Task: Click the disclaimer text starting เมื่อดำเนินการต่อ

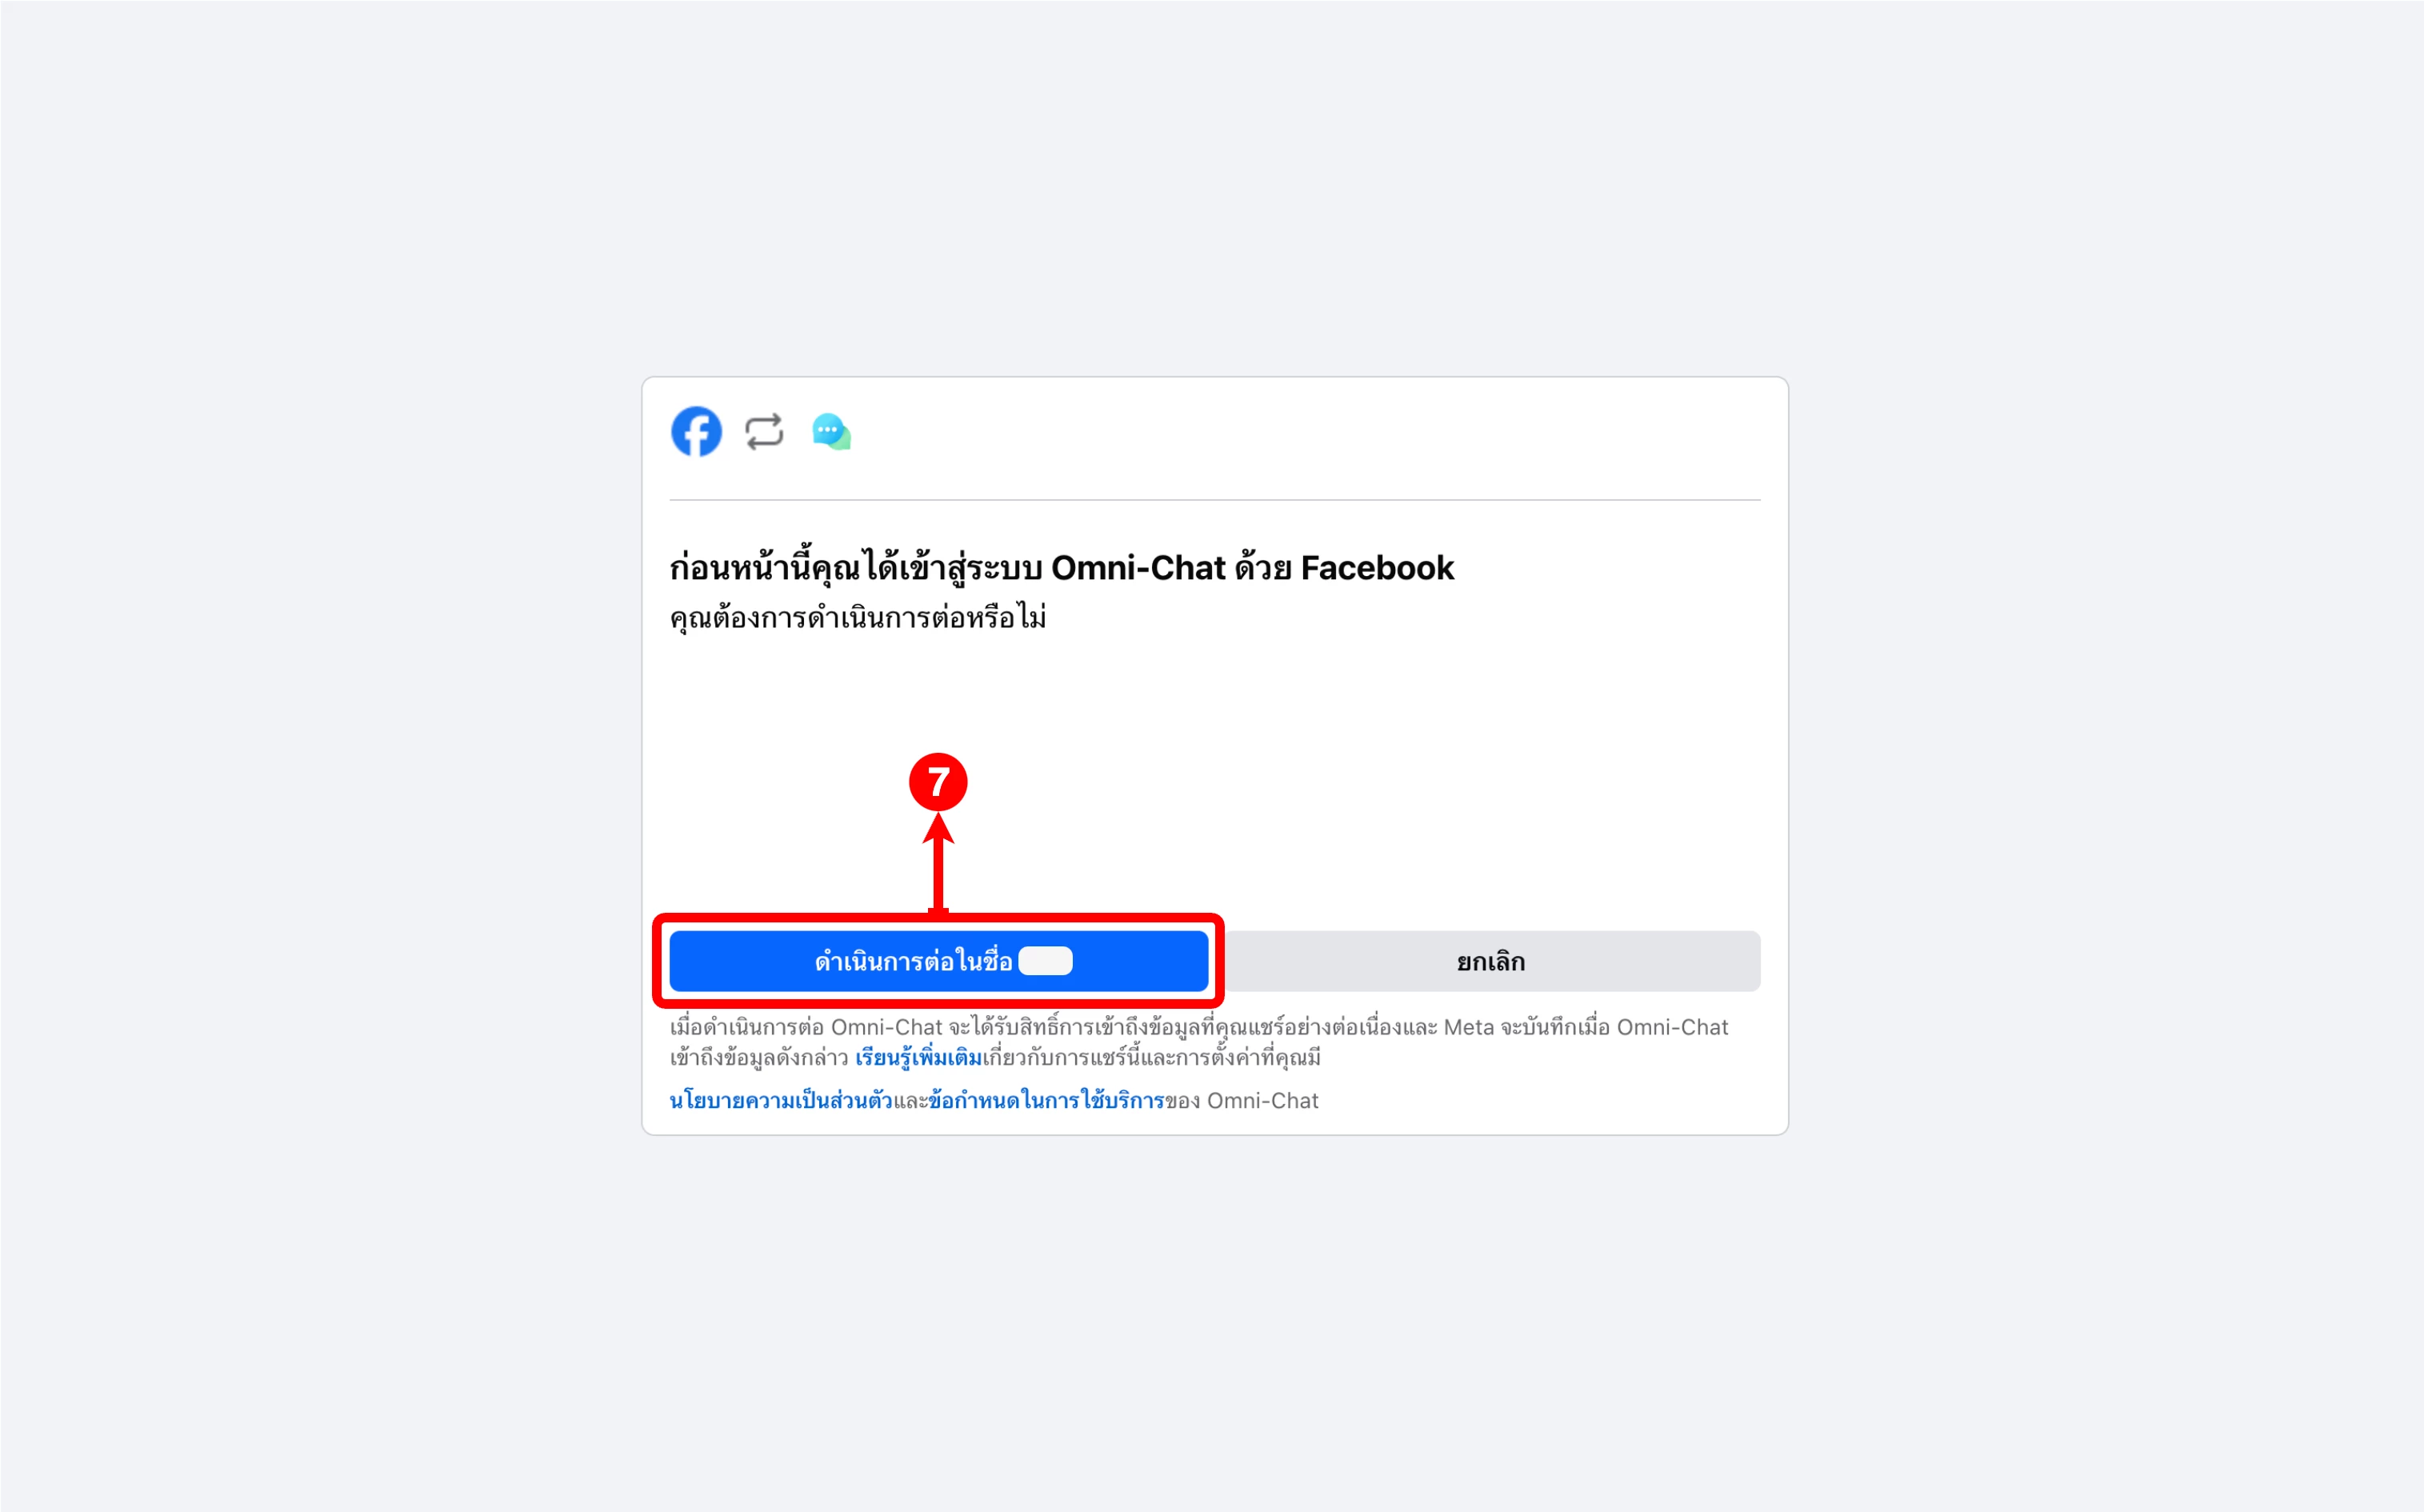Action: pyautogui.click(x=1199, y=1042)
